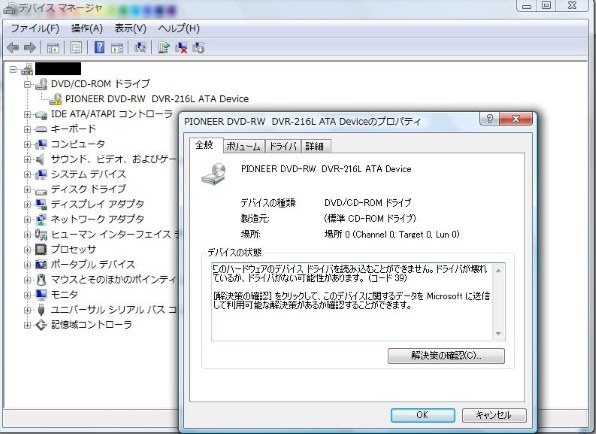Switch to the ドライバ tab
Viewport: 596px width, 434px height.
[283, 146]
